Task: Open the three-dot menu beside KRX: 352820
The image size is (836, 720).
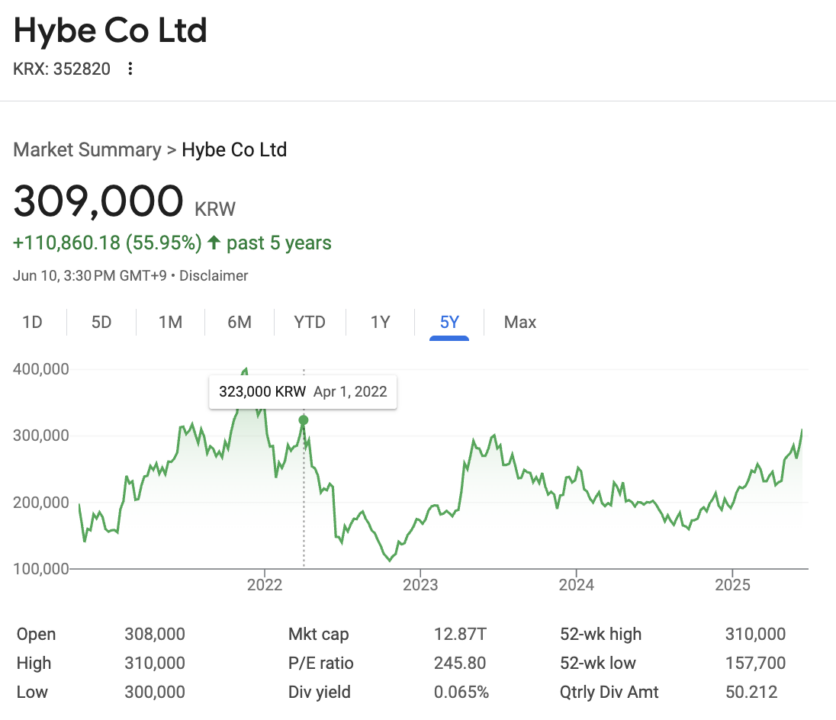Action: coord(131,69)
